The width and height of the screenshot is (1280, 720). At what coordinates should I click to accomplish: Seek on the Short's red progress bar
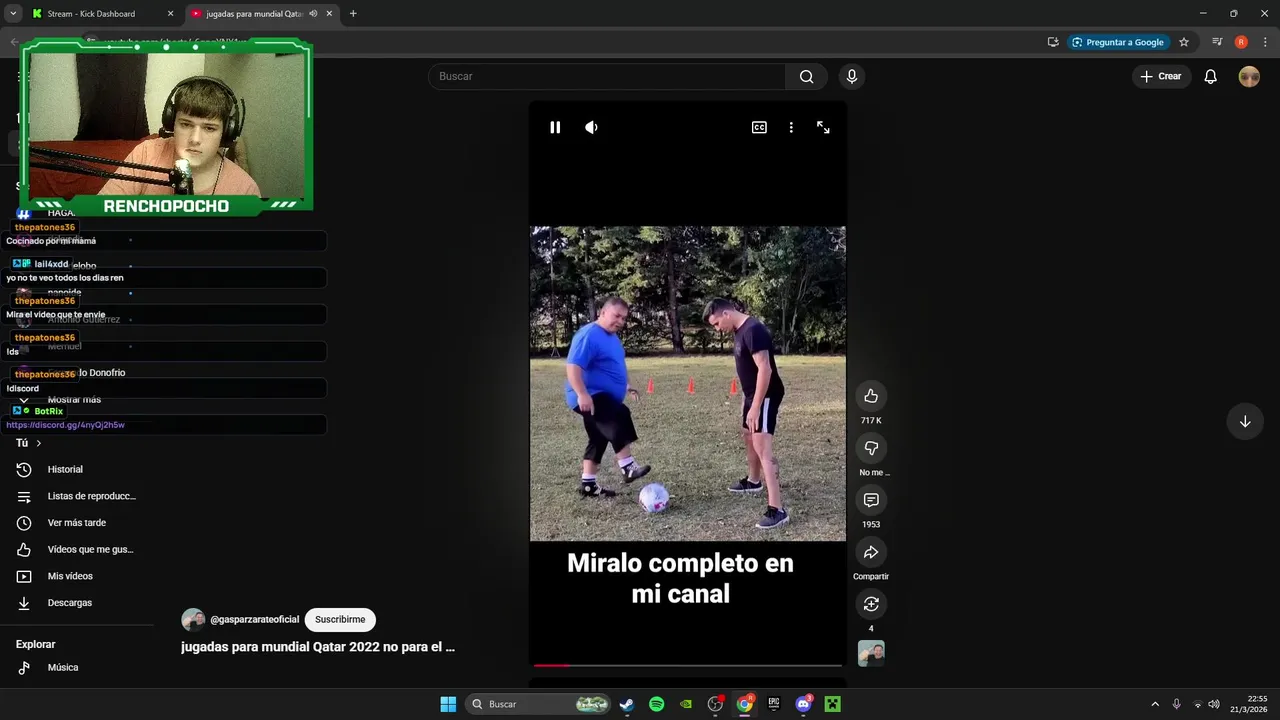coord(688,665)
